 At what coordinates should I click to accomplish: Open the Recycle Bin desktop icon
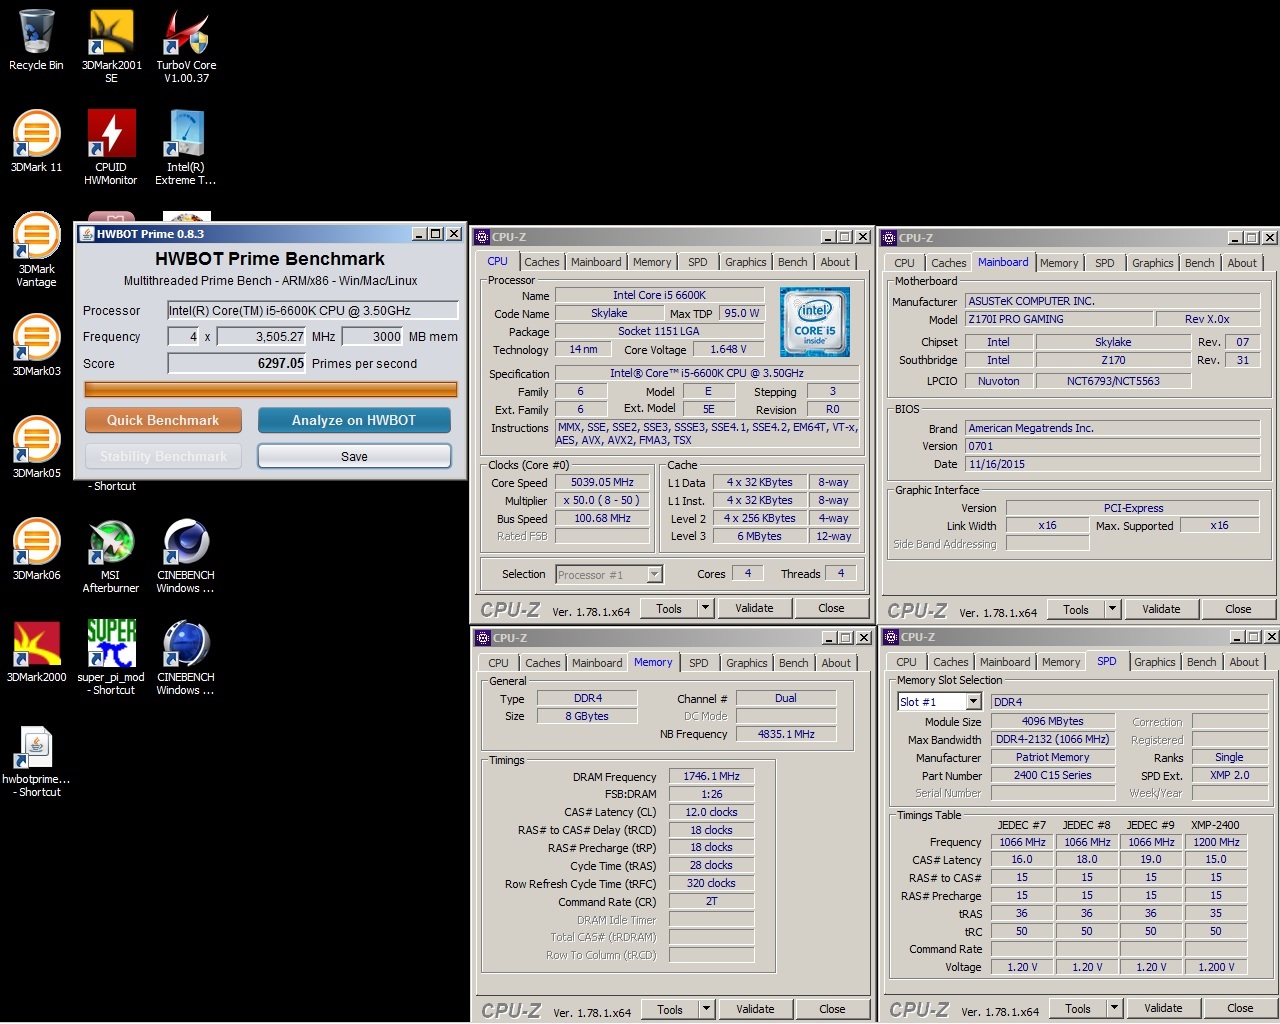[x=36, y=41]
